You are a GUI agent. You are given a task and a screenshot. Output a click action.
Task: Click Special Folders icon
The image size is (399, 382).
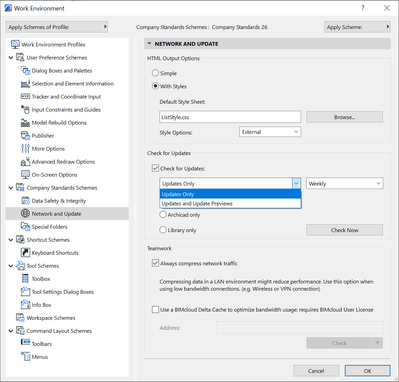(x=25, y=226)
